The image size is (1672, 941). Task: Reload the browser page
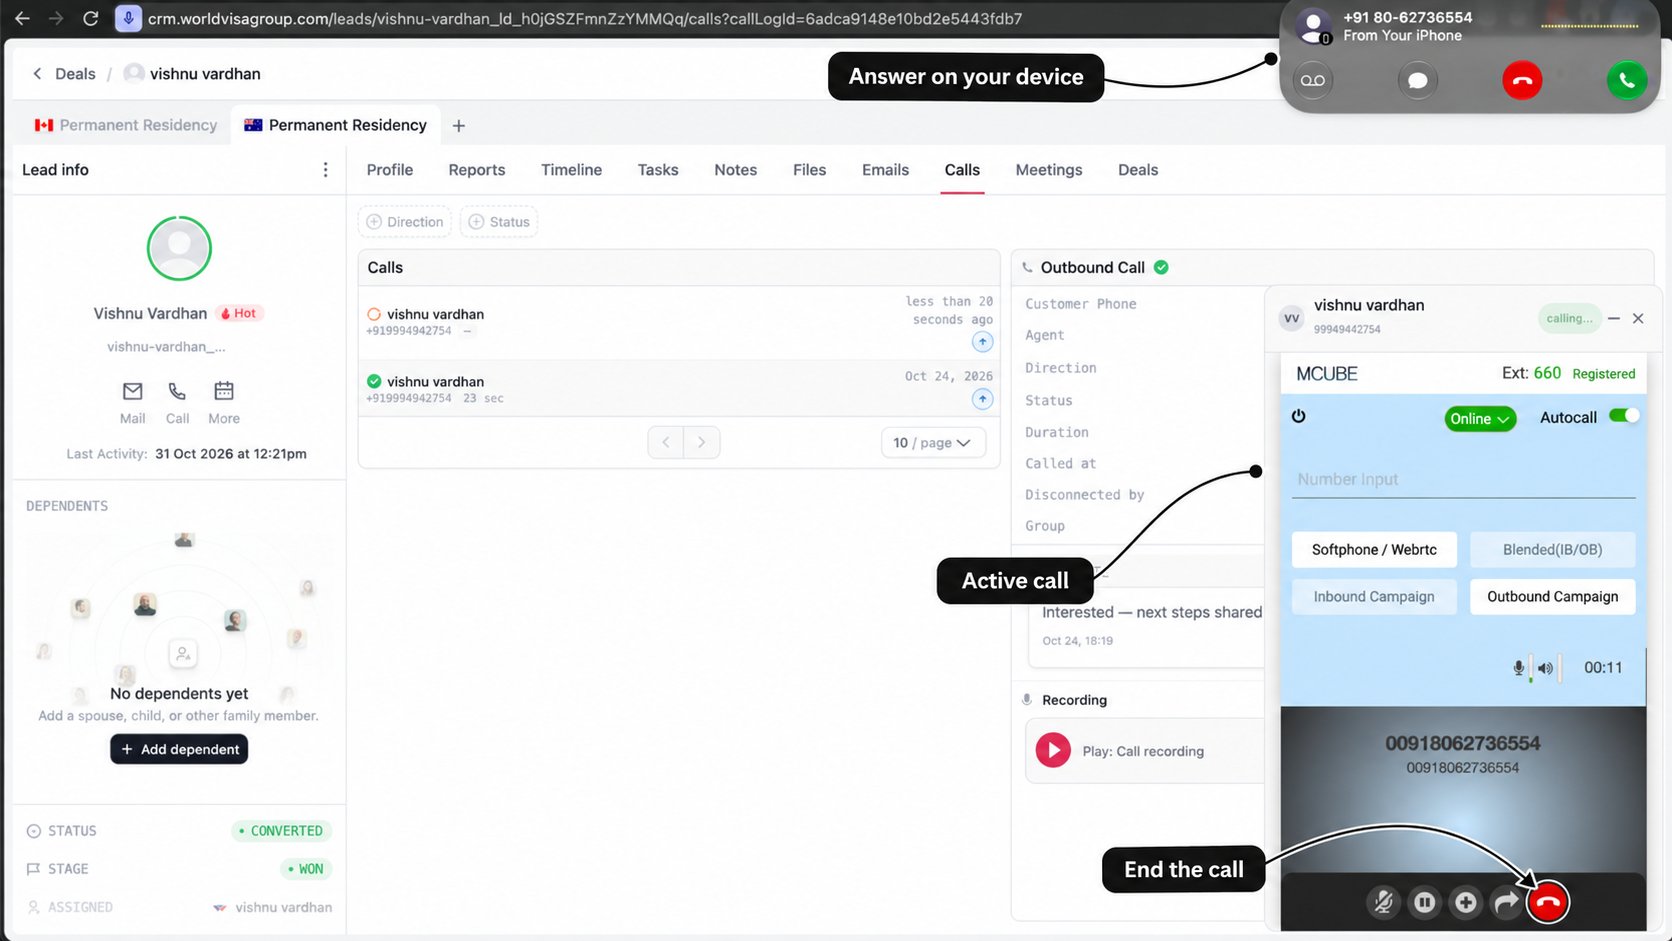(x=90, y=18)
